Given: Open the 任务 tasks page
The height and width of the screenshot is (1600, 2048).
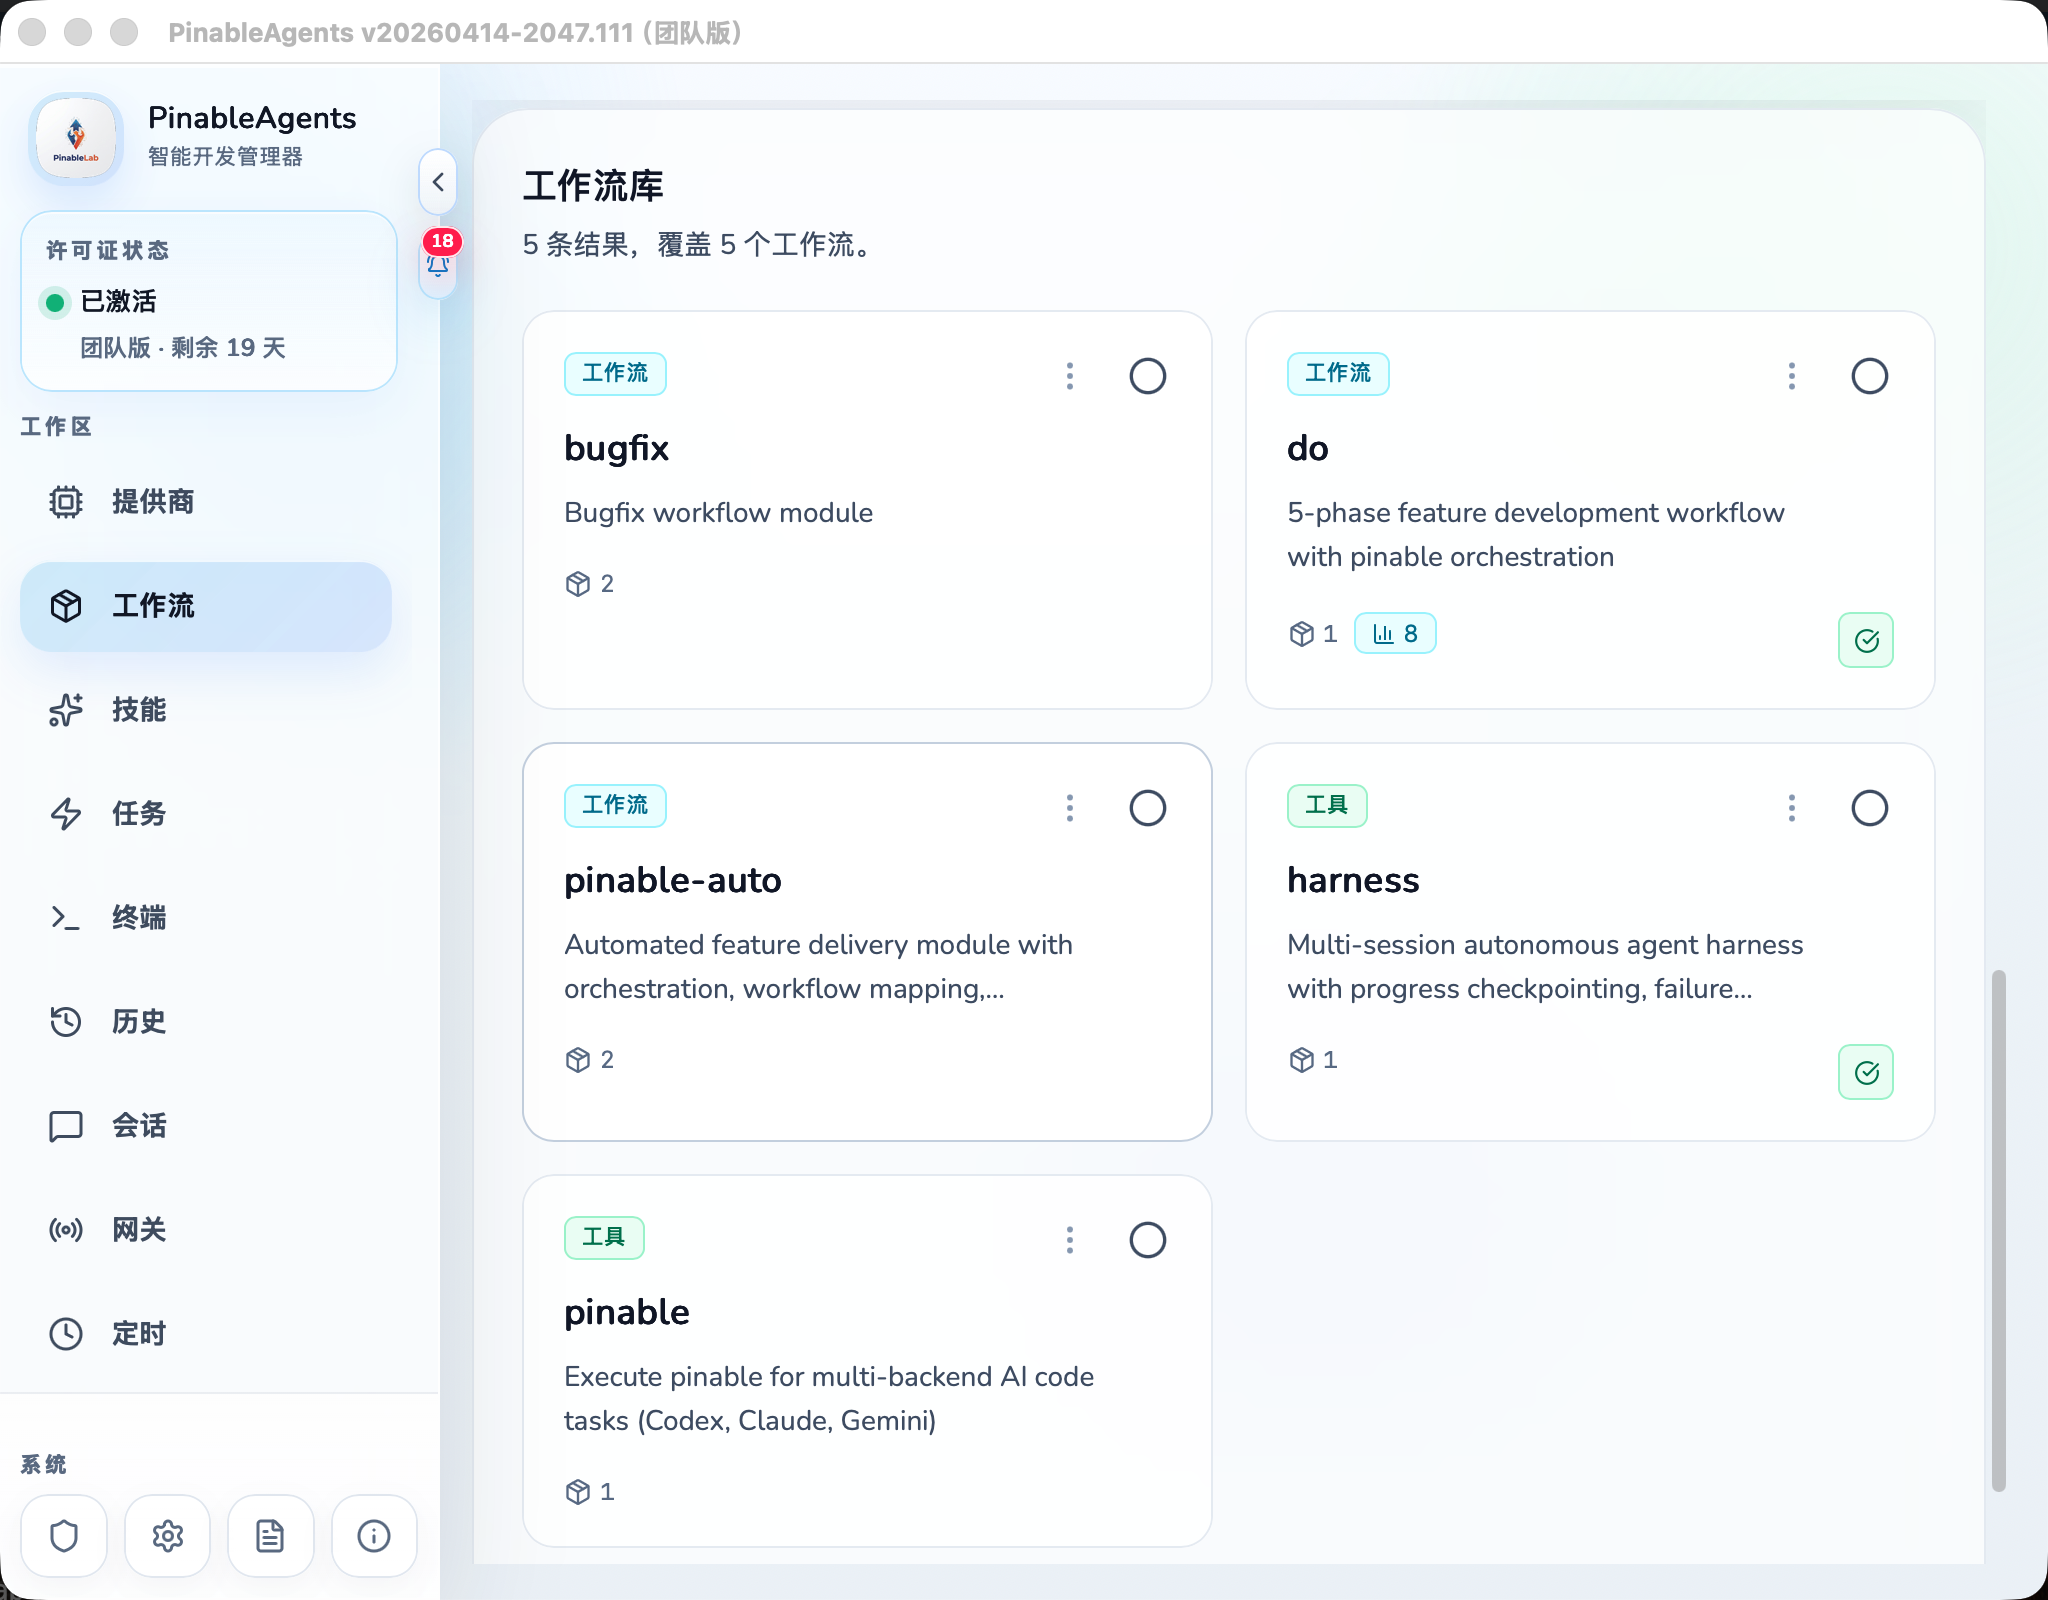Looking at the screenshot, I should (x=205, y=814).
